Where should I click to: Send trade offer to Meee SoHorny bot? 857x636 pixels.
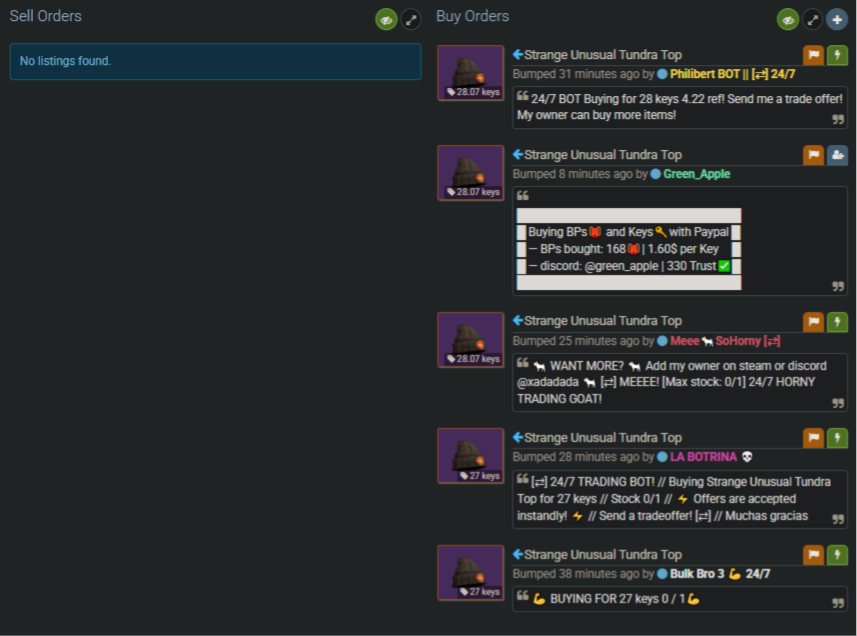point(837,321)
